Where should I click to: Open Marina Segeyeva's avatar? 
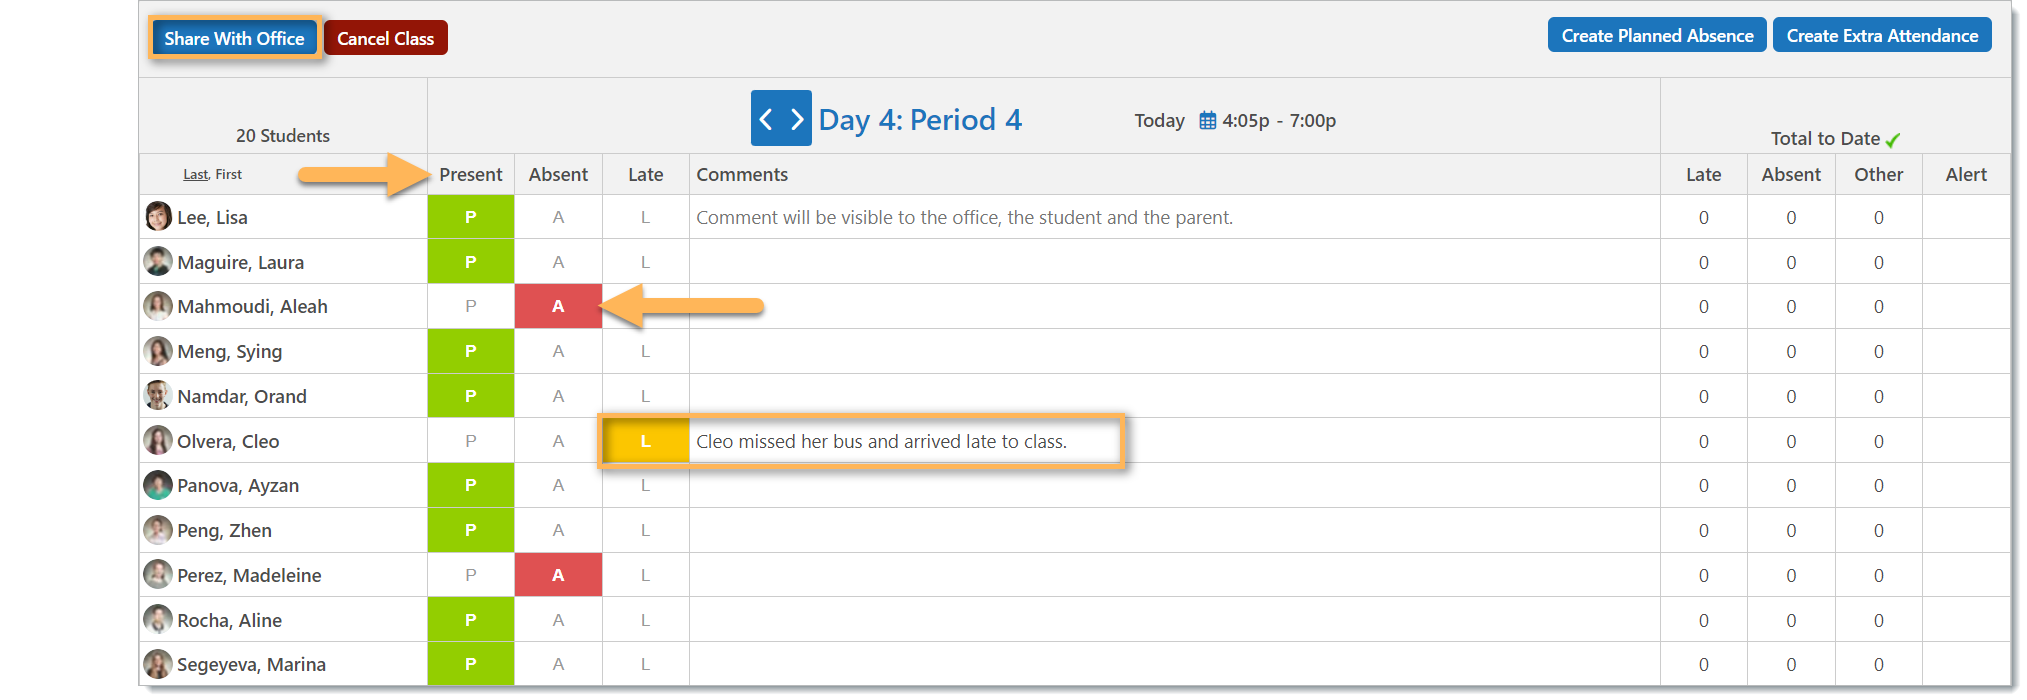(x=158, y=664)
